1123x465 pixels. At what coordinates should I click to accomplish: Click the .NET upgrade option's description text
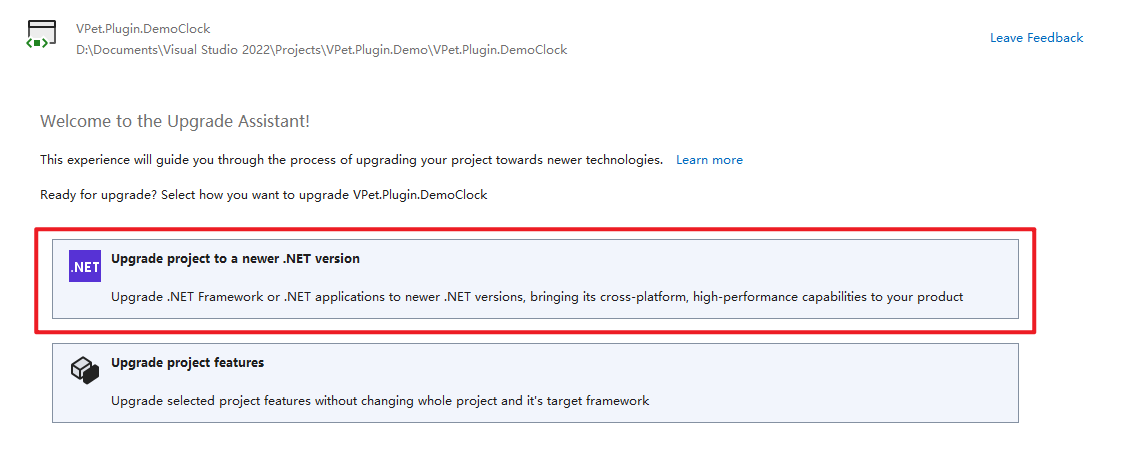pos(537,297)
